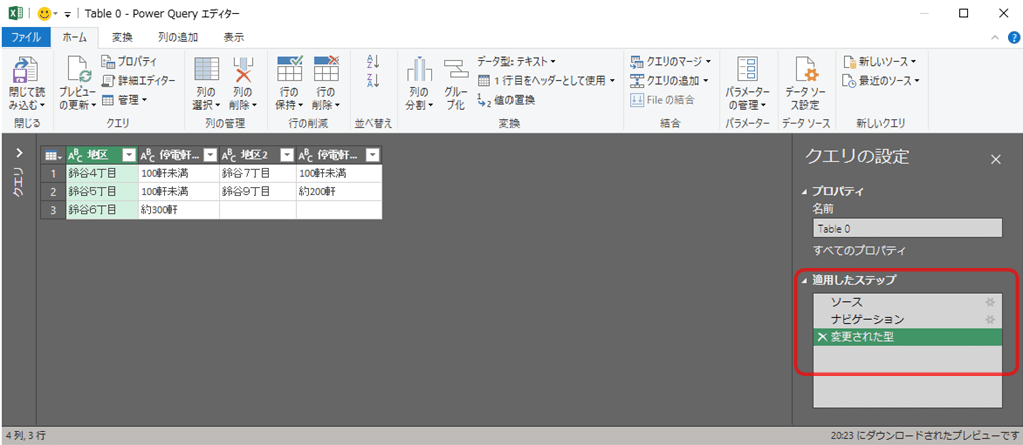Open the filter dropdown of the last 停電軒 column
The height and width of the screenshot is (445, 1023).
tap(373, 155)
